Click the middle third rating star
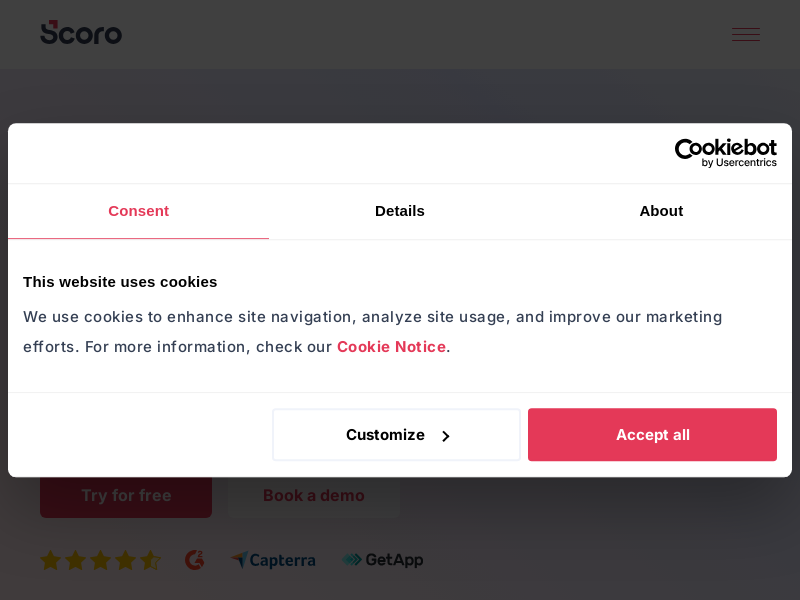Viewport: 800px width, 600px height. click(100, 560)
